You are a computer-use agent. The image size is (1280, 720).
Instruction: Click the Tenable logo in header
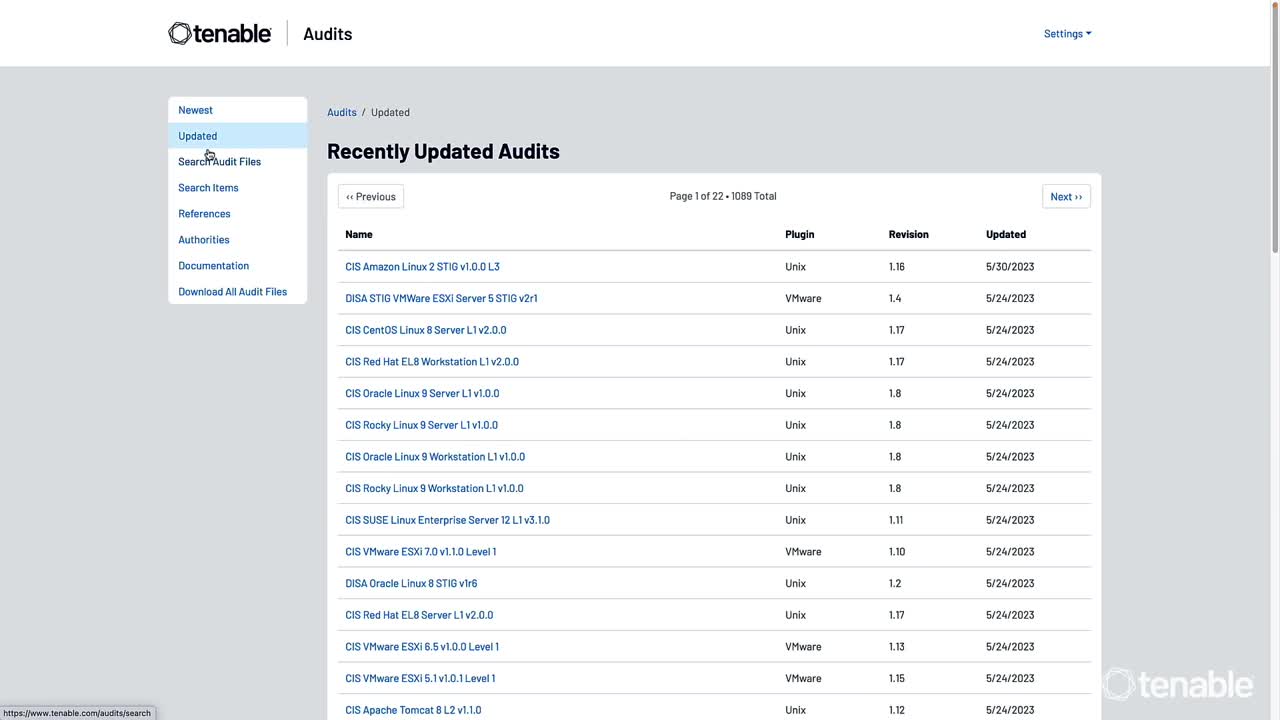click(220, 34)
